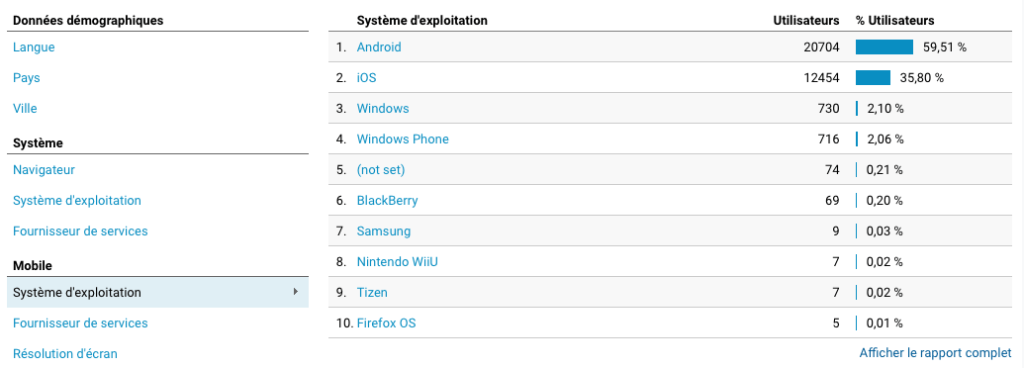Open the Android operating system row link
Image resolution: width=1024 pixels, height=368 pixels.
[379, 47]
